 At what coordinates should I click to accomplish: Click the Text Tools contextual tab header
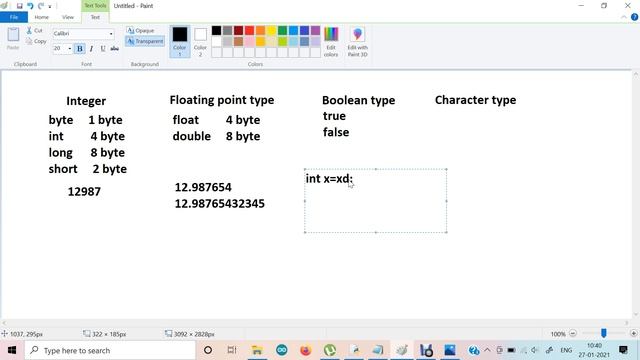95,6
